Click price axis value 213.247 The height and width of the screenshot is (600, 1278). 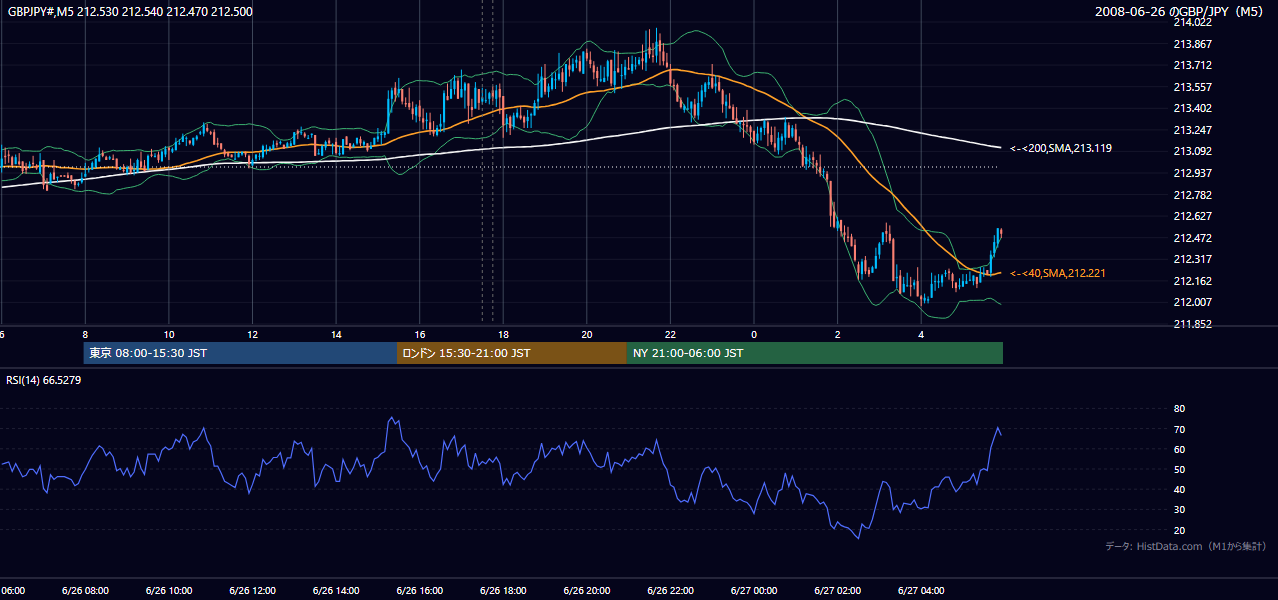click(x=1191, y=130)
